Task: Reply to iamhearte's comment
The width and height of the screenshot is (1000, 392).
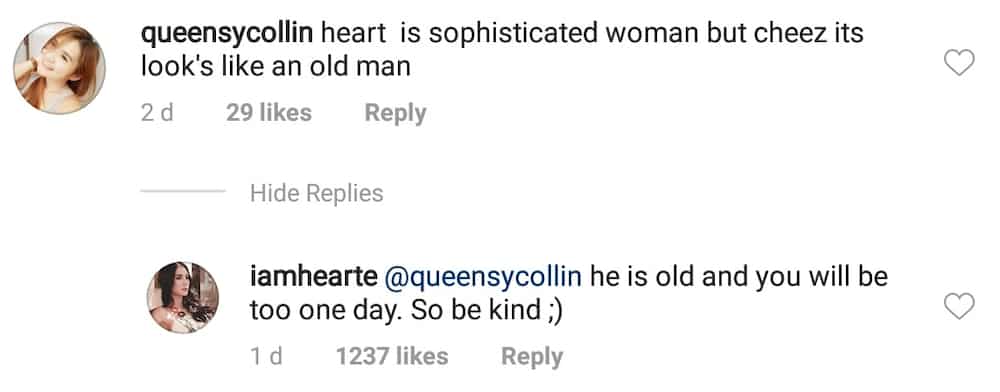Action: pos(532,357)
